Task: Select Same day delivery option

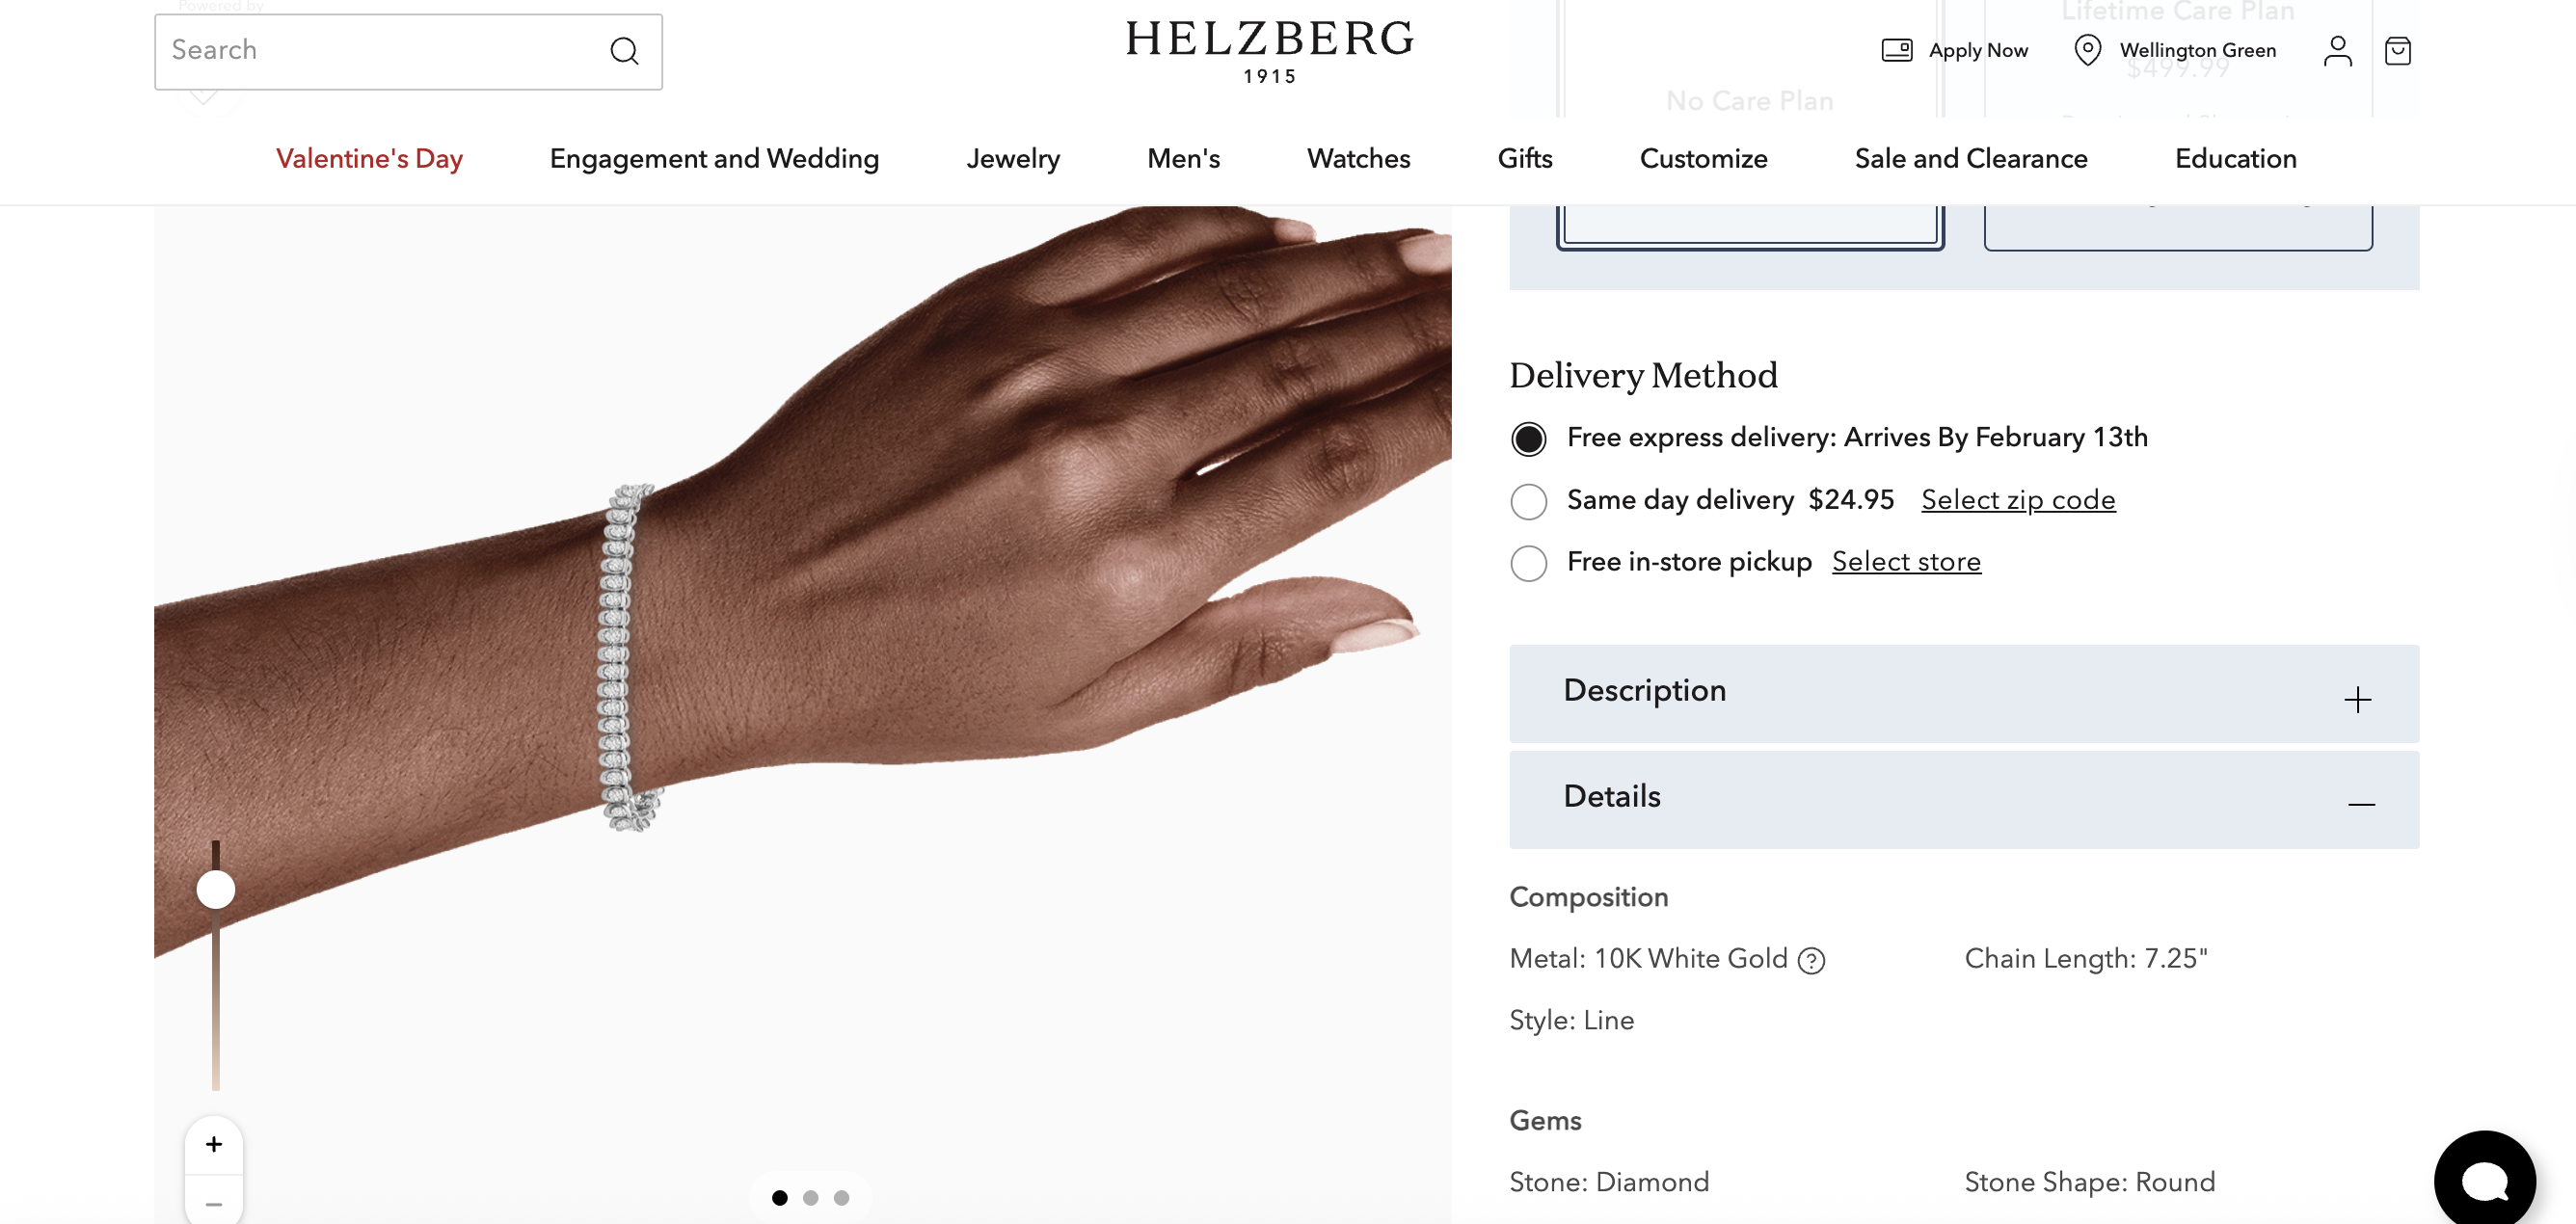Action: tap(1528, 501)
